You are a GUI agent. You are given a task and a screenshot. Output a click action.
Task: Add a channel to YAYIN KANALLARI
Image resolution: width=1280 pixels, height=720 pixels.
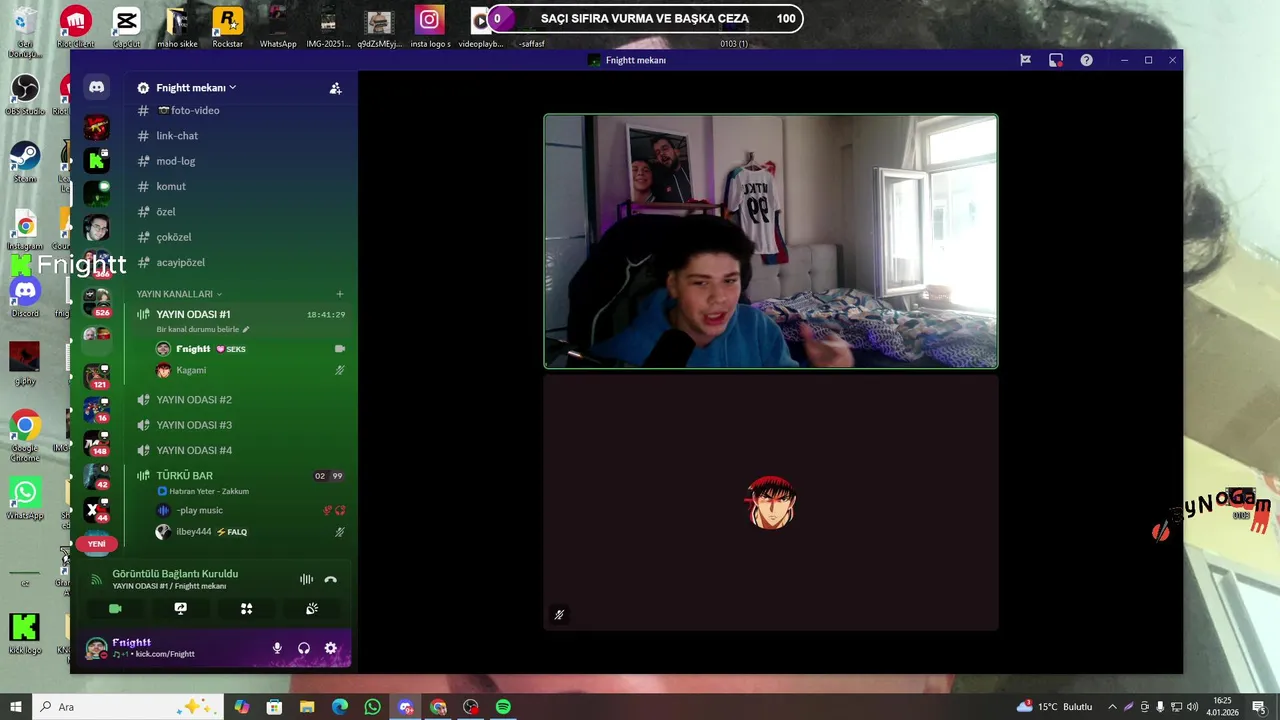(340, 294)
